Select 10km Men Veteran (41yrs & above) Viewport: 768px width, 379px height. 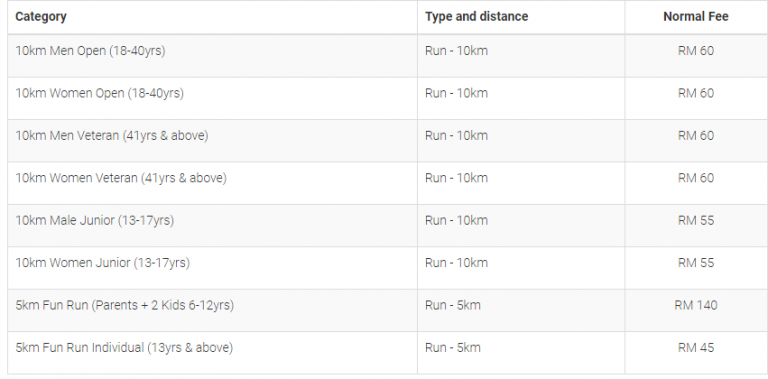tap(112, 136)
